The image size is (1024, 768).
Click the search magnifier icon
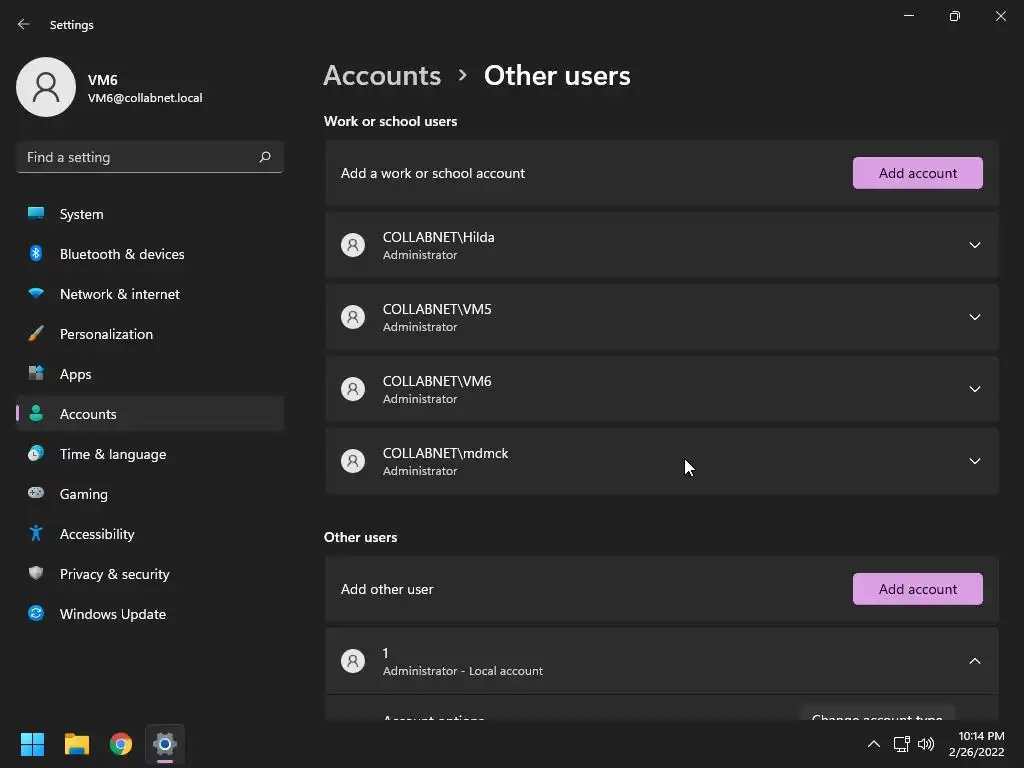pyautogui.click(x=265, y=157)
